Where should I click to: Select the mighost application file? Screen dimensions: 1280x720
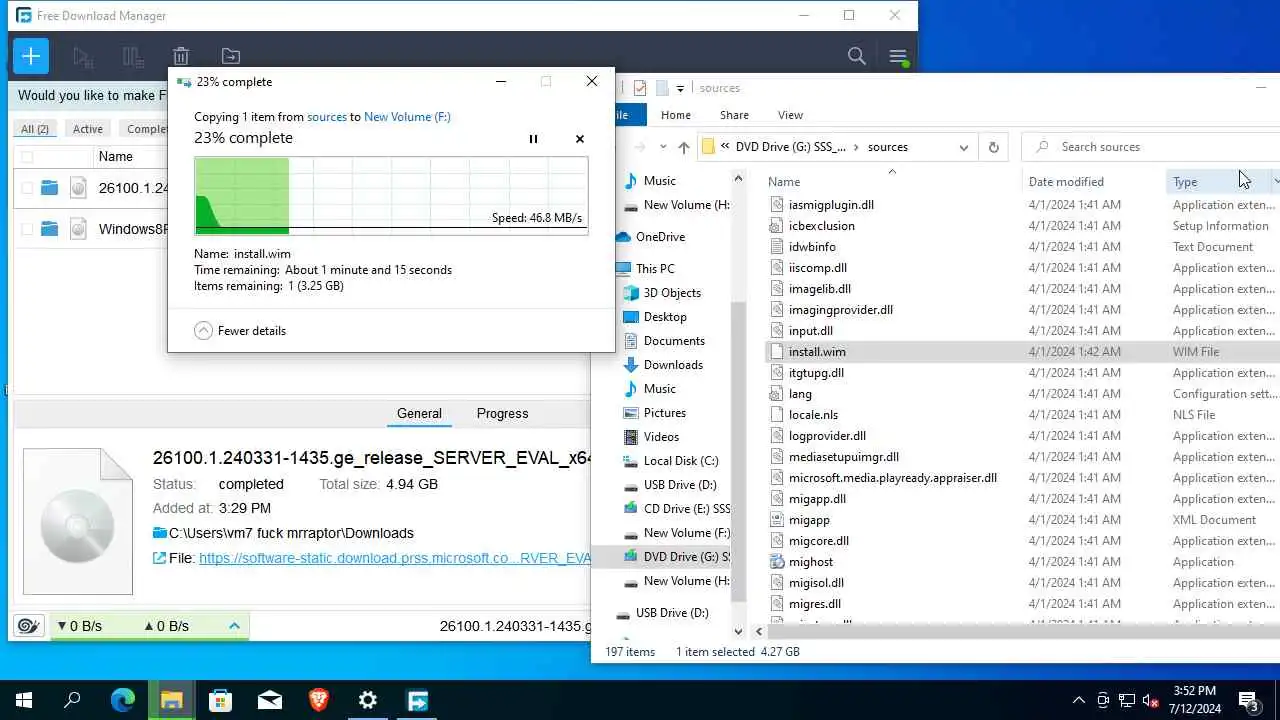[810, 562]
